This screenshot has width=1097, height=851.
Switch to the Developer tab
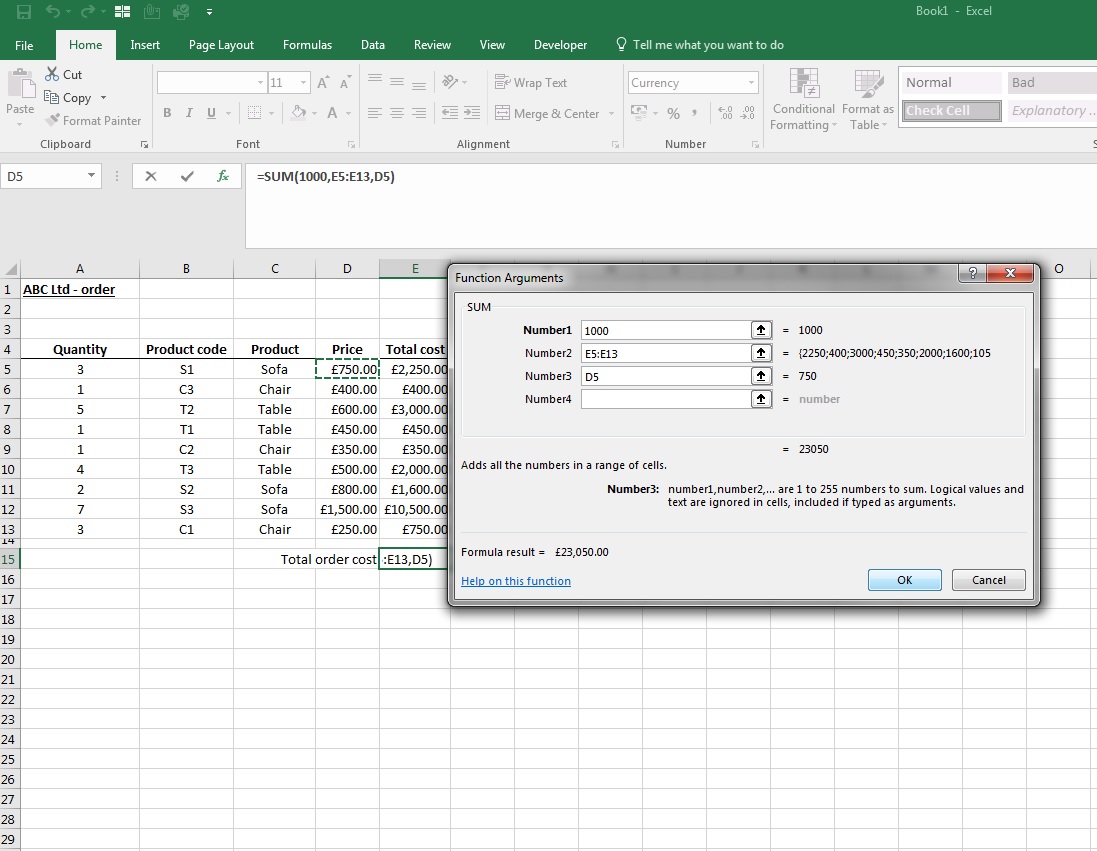(560, 45)
